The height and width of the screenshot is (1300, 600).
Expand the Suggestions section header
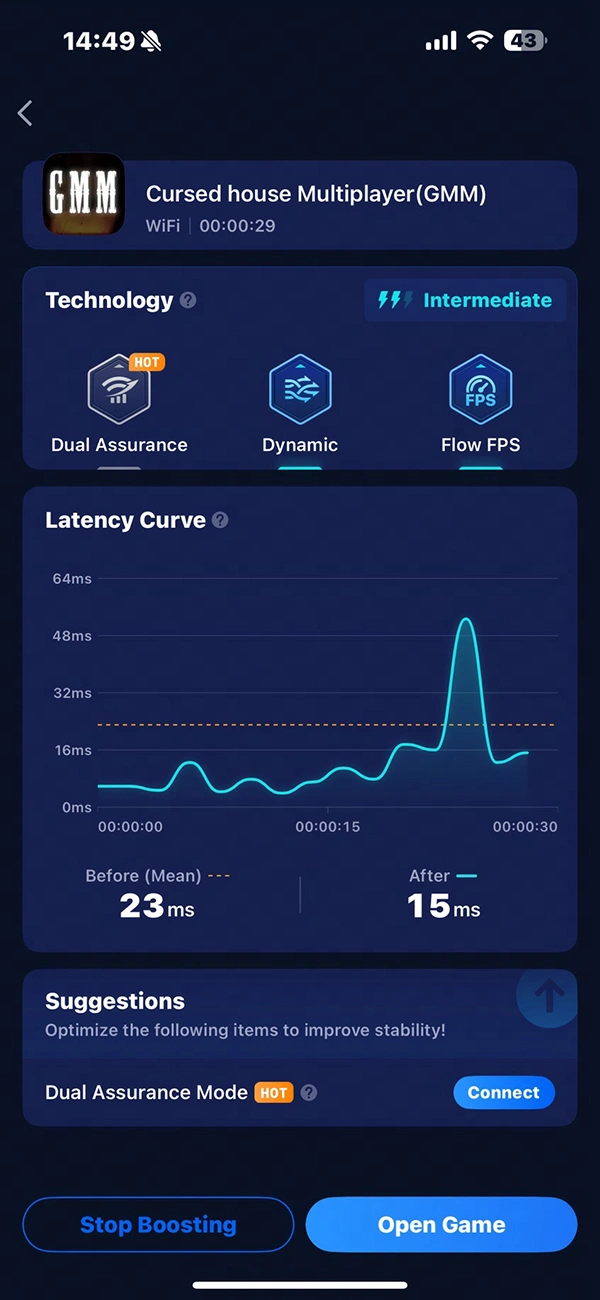coord(115,1001)
